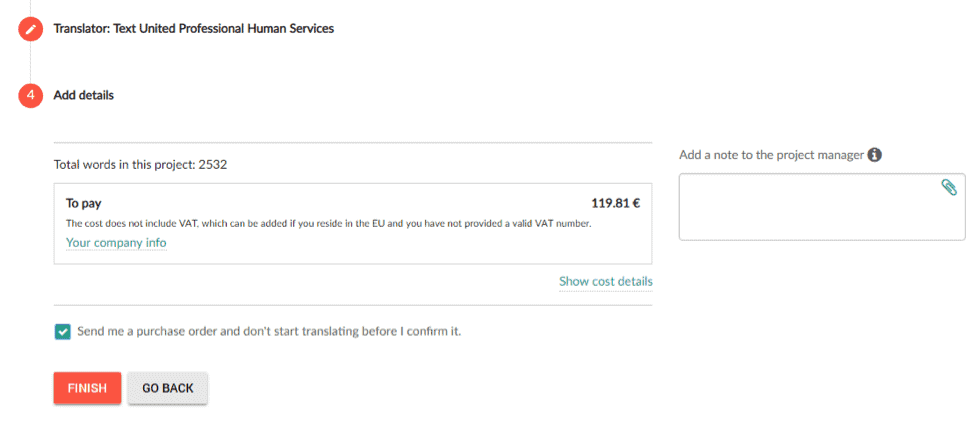The image size is (980, 436).
Task: Expand 'Show cost details'
Action: click(x=605, y=282)
